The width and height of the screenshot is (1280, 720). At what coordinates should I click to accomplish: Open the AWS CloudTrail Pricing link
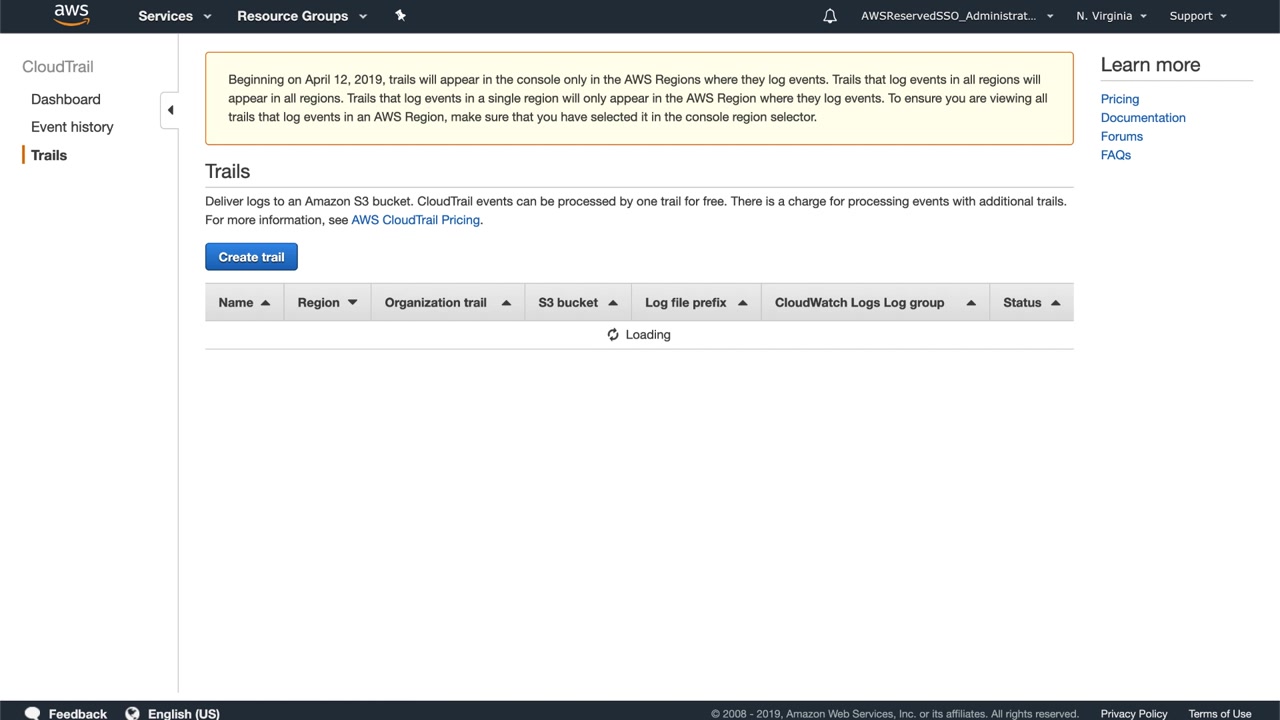click(x=415, y=220)
